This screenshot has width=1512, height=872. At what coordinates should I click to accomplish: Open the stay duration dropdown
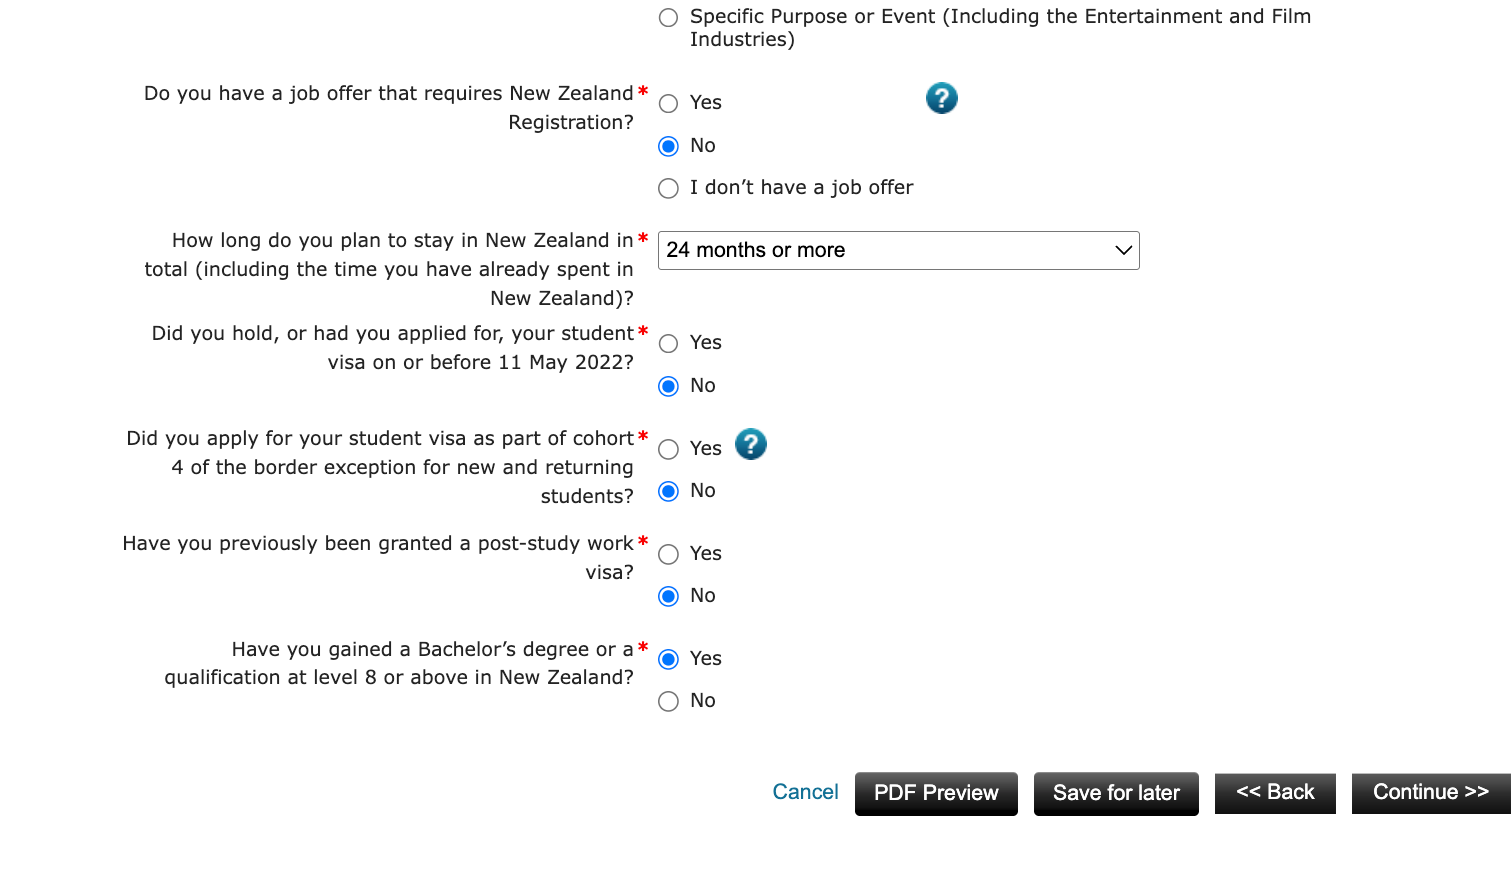(x=898, y=251)
